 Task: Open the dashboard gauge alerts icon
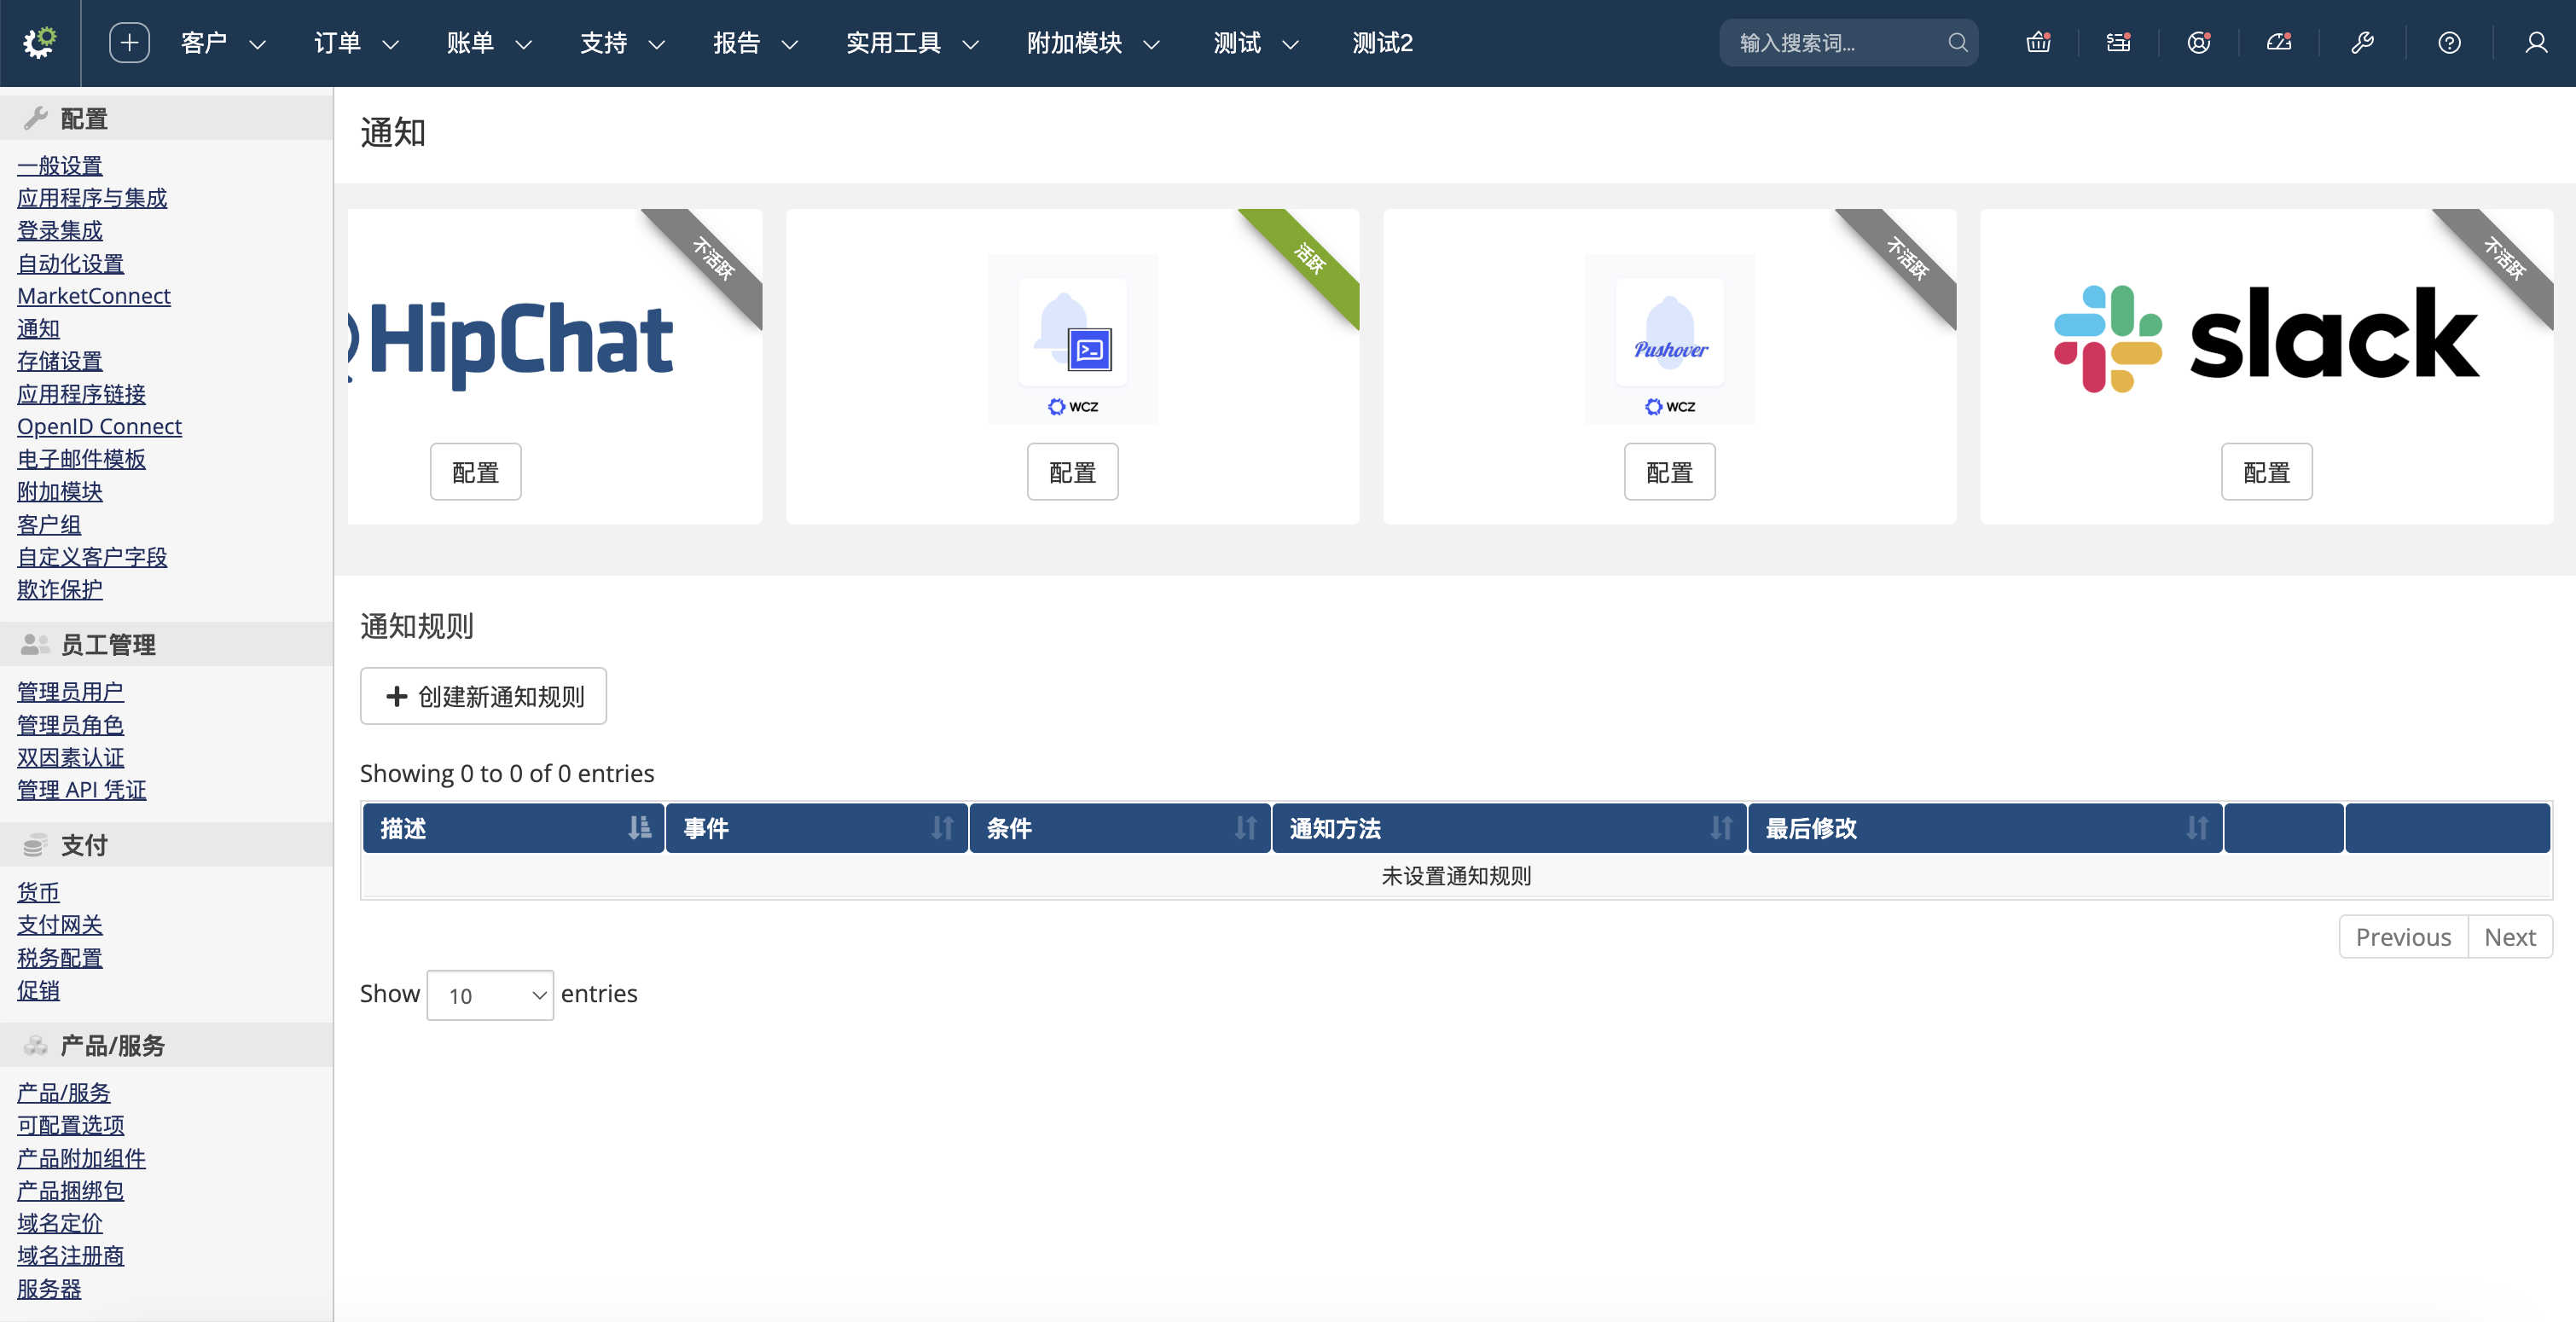2279,43
